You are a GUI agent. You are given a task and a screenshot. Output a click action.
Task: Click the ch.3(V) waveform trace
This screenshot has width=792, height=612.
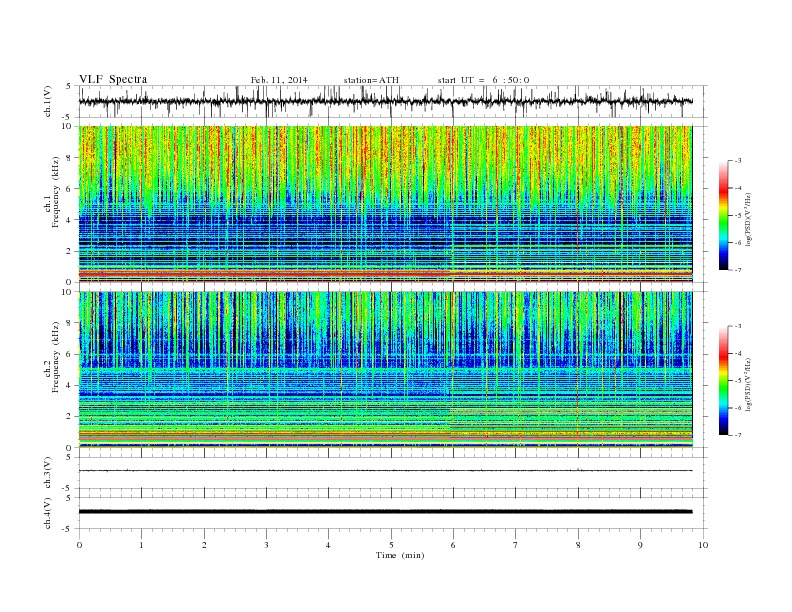coord(385,471)
